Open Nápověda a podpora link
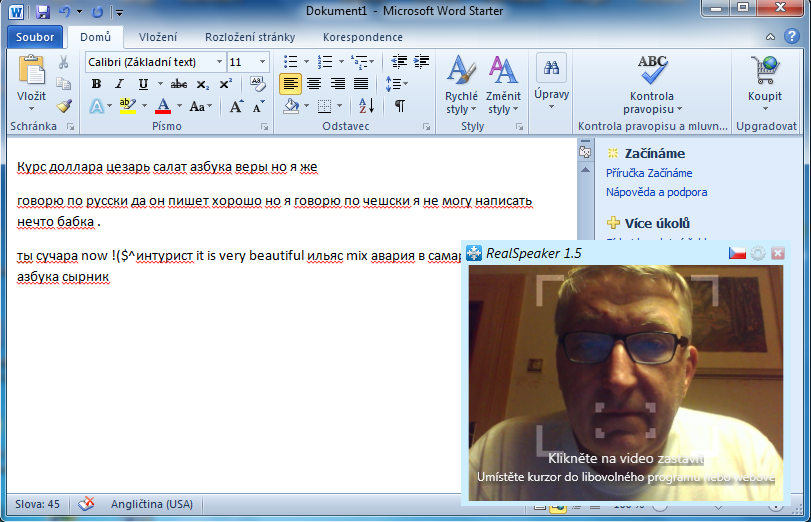The width and height of the screenshot is (811, 522). [x=656, y=192]
